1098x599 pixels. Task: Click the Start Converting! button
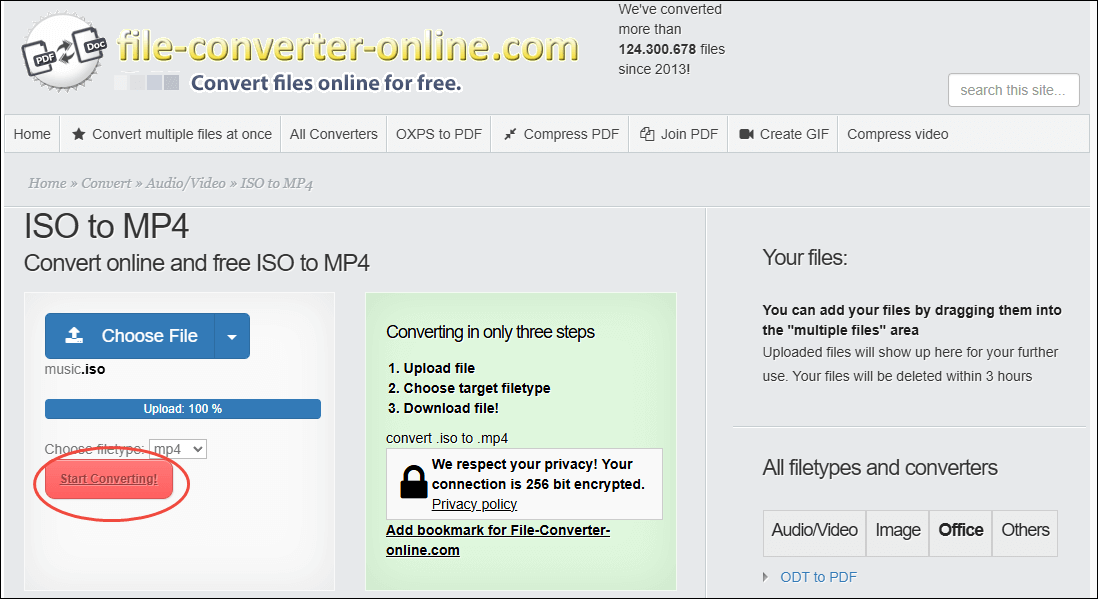coord(109,479)
